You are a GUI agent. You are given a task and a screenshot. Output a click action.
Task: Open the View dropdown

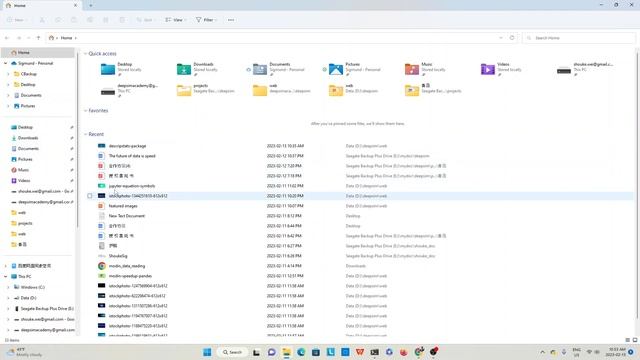tap(176, 20)
